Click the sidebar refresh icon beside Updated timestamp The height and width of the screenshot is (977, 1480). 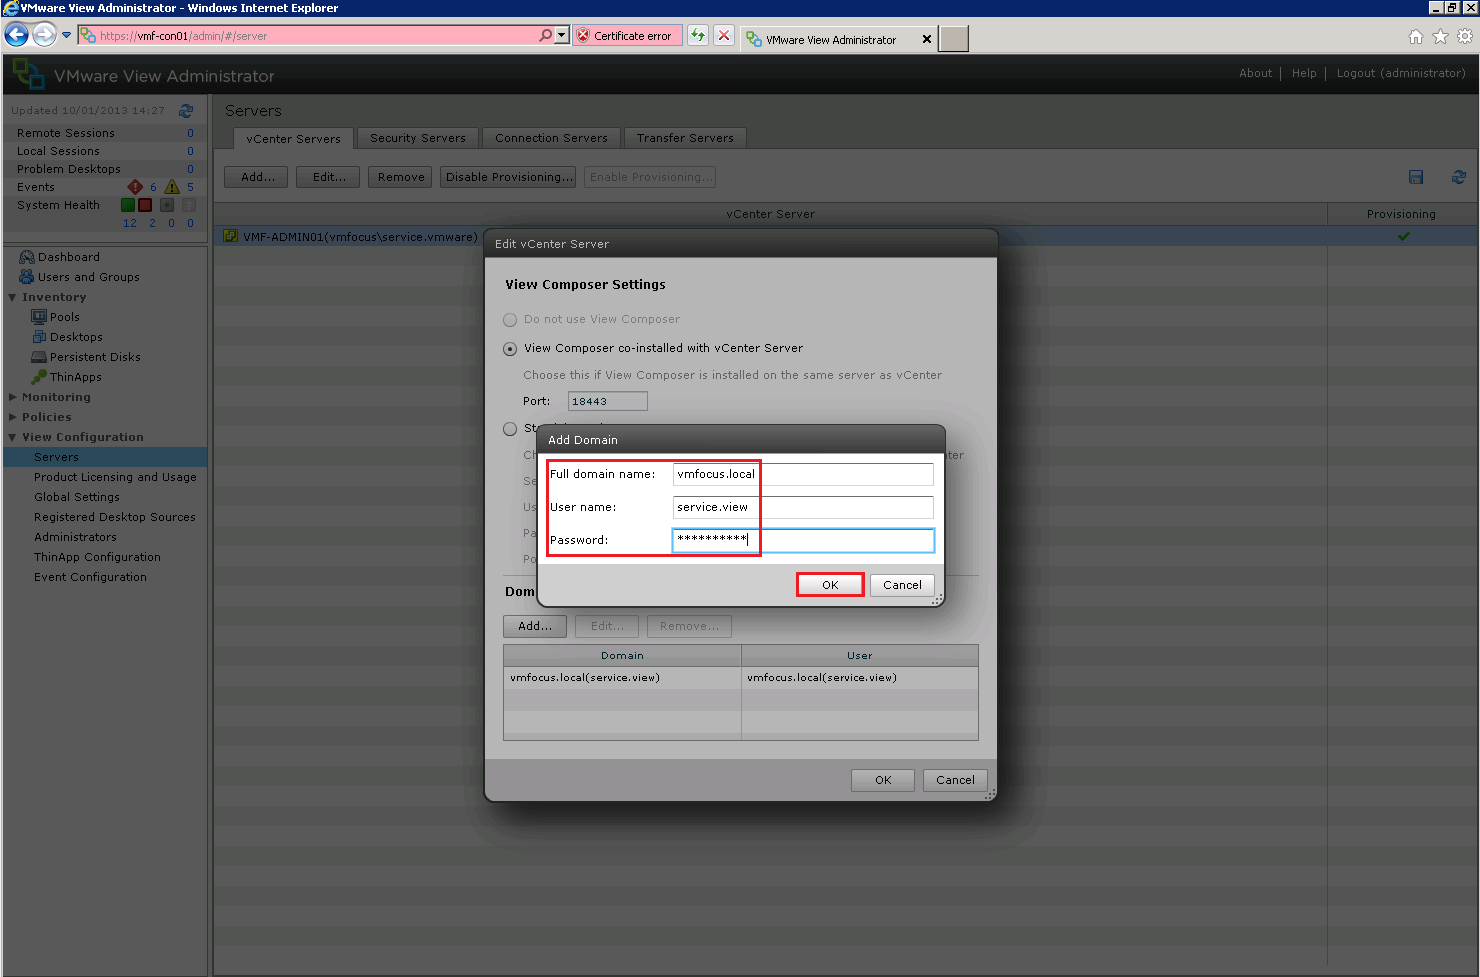pos(186,111)
